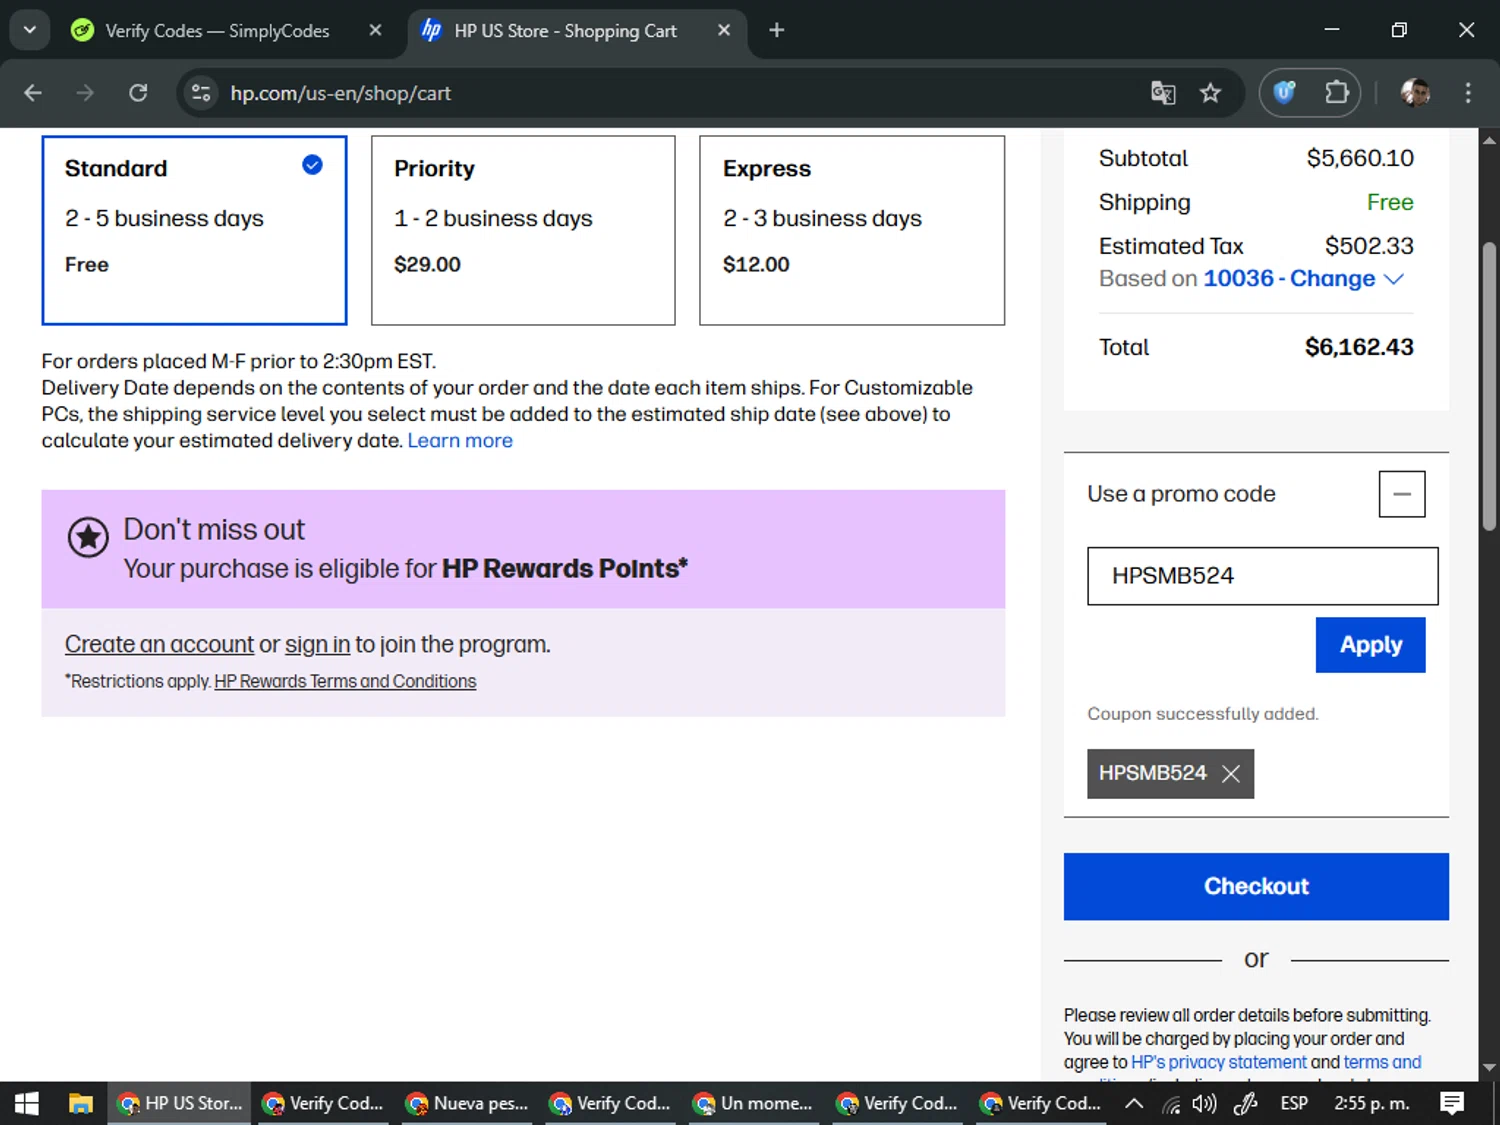This screenshot has width=1500, height=1125.
Task: Click the Estimated Tax $502.33 value
Action: click(x=1369, y=246)
